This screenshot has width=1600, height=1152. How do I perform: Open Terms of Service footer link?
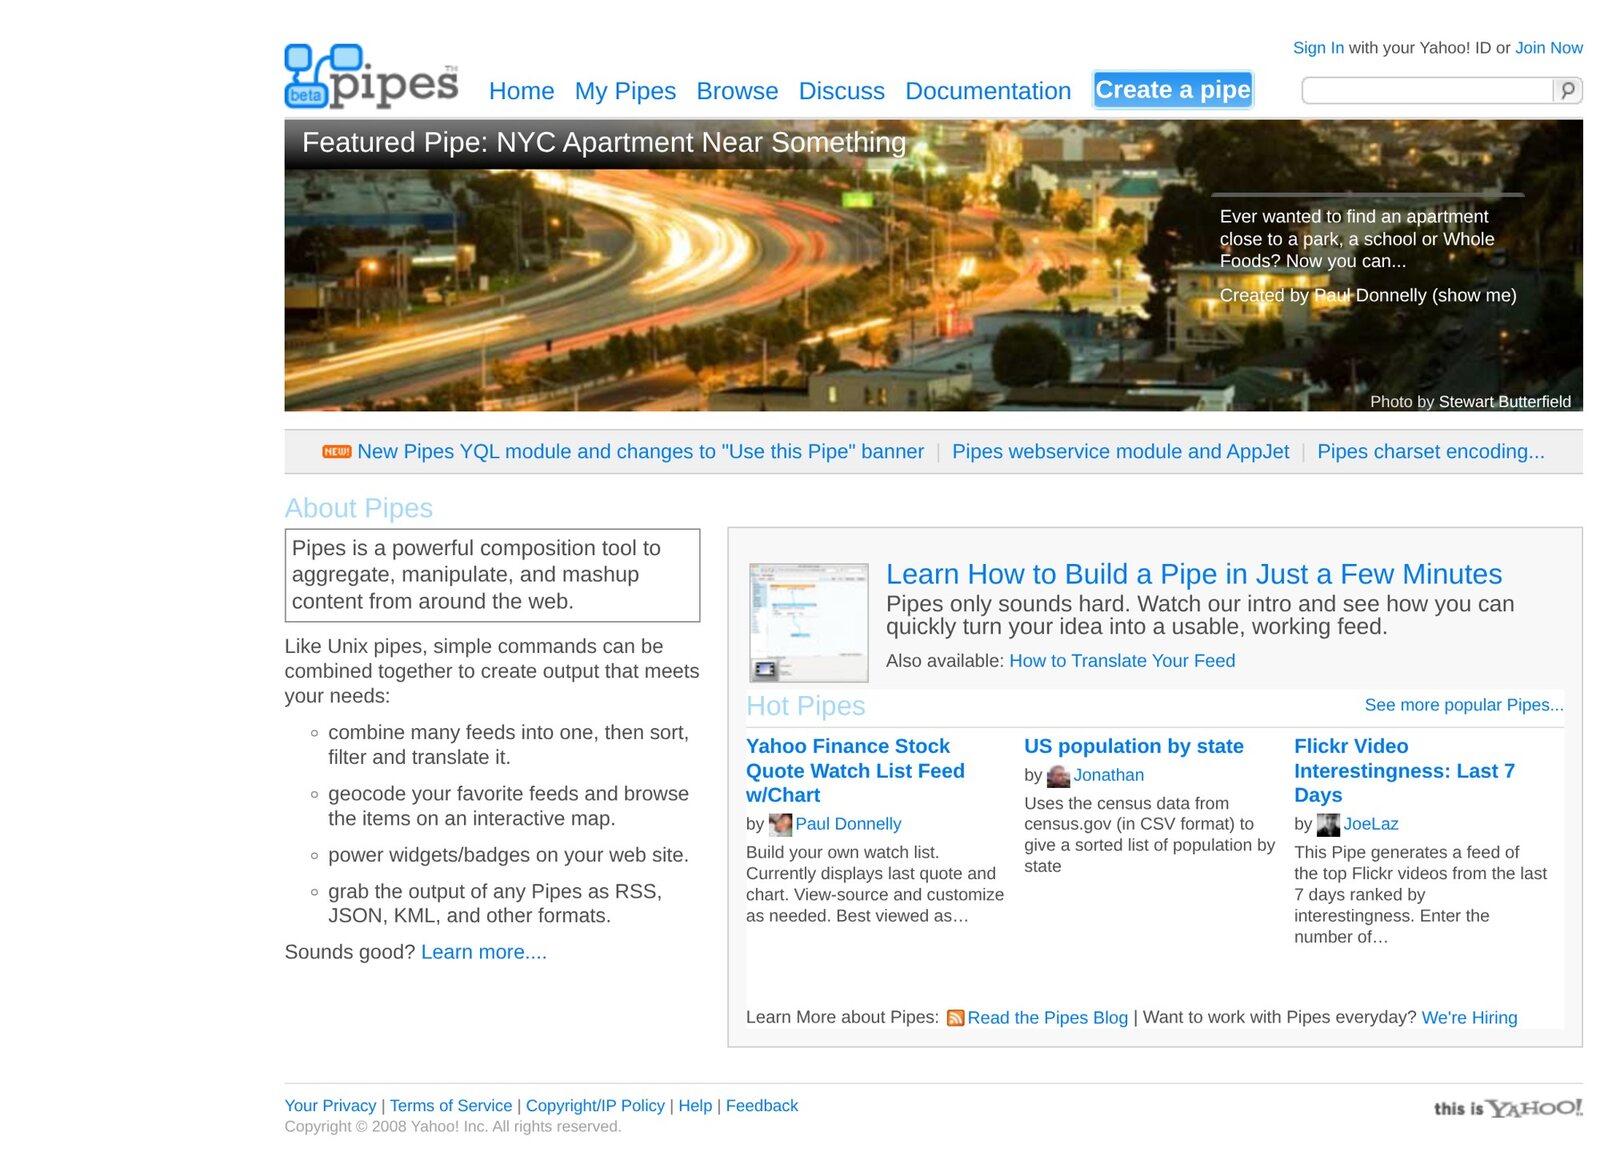click(451, 1106)
